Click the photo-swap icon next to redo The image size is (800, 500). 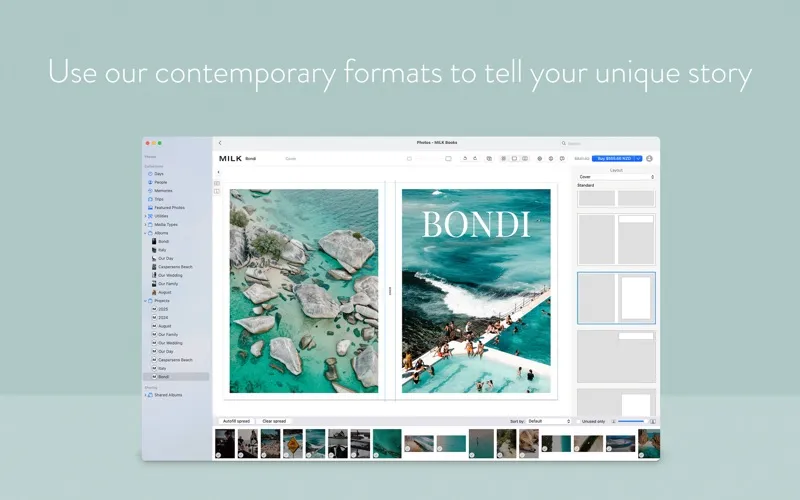489,159
